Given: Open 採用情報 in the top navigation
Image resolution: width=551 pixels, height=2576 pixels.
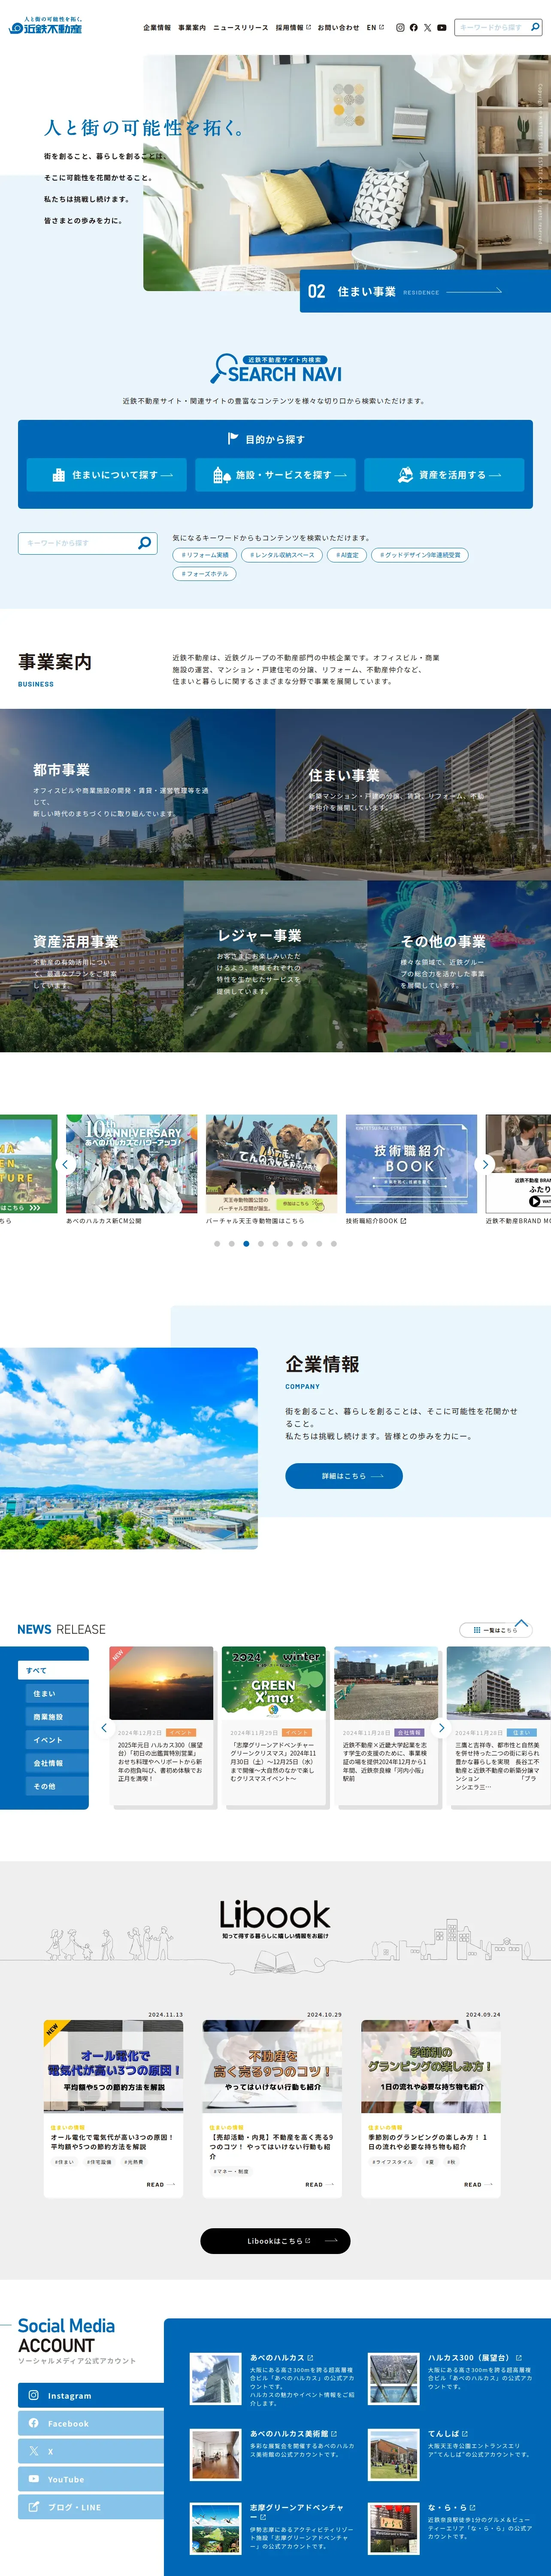Looking at the screenshot, I should [293, 28].
